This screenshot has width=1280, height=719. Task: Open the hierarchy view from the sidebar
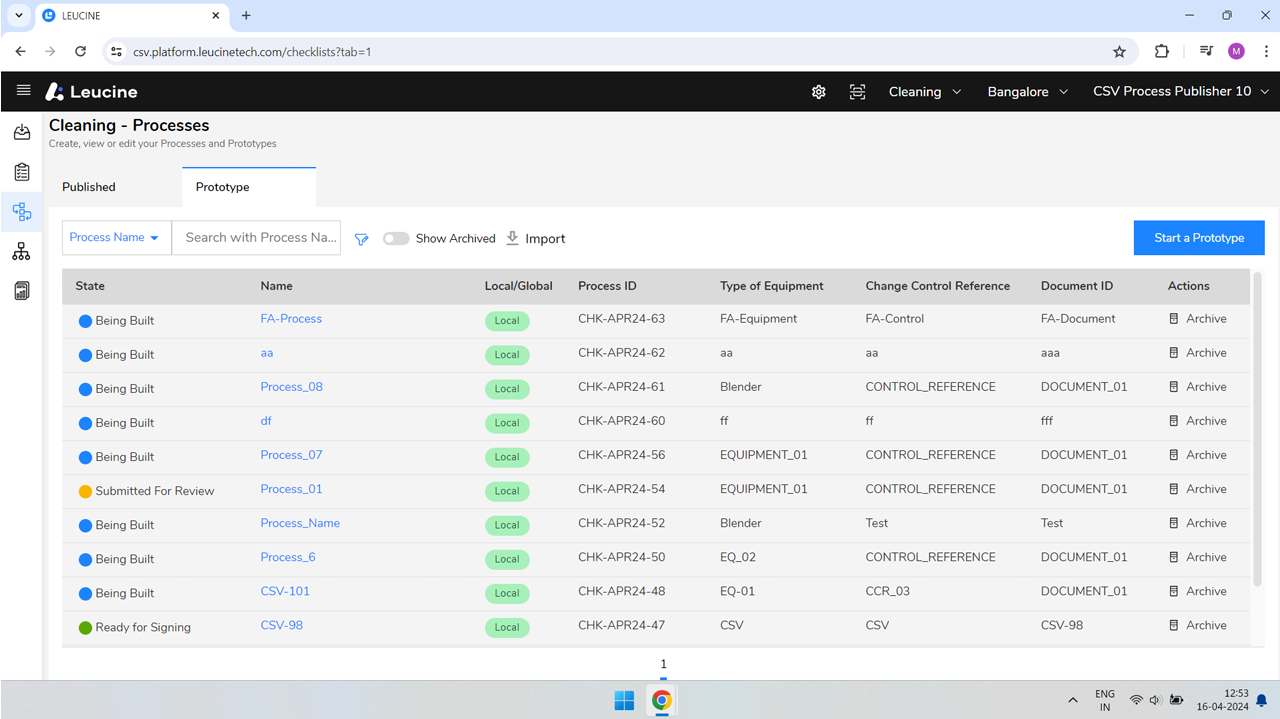(x=21, y=251)
